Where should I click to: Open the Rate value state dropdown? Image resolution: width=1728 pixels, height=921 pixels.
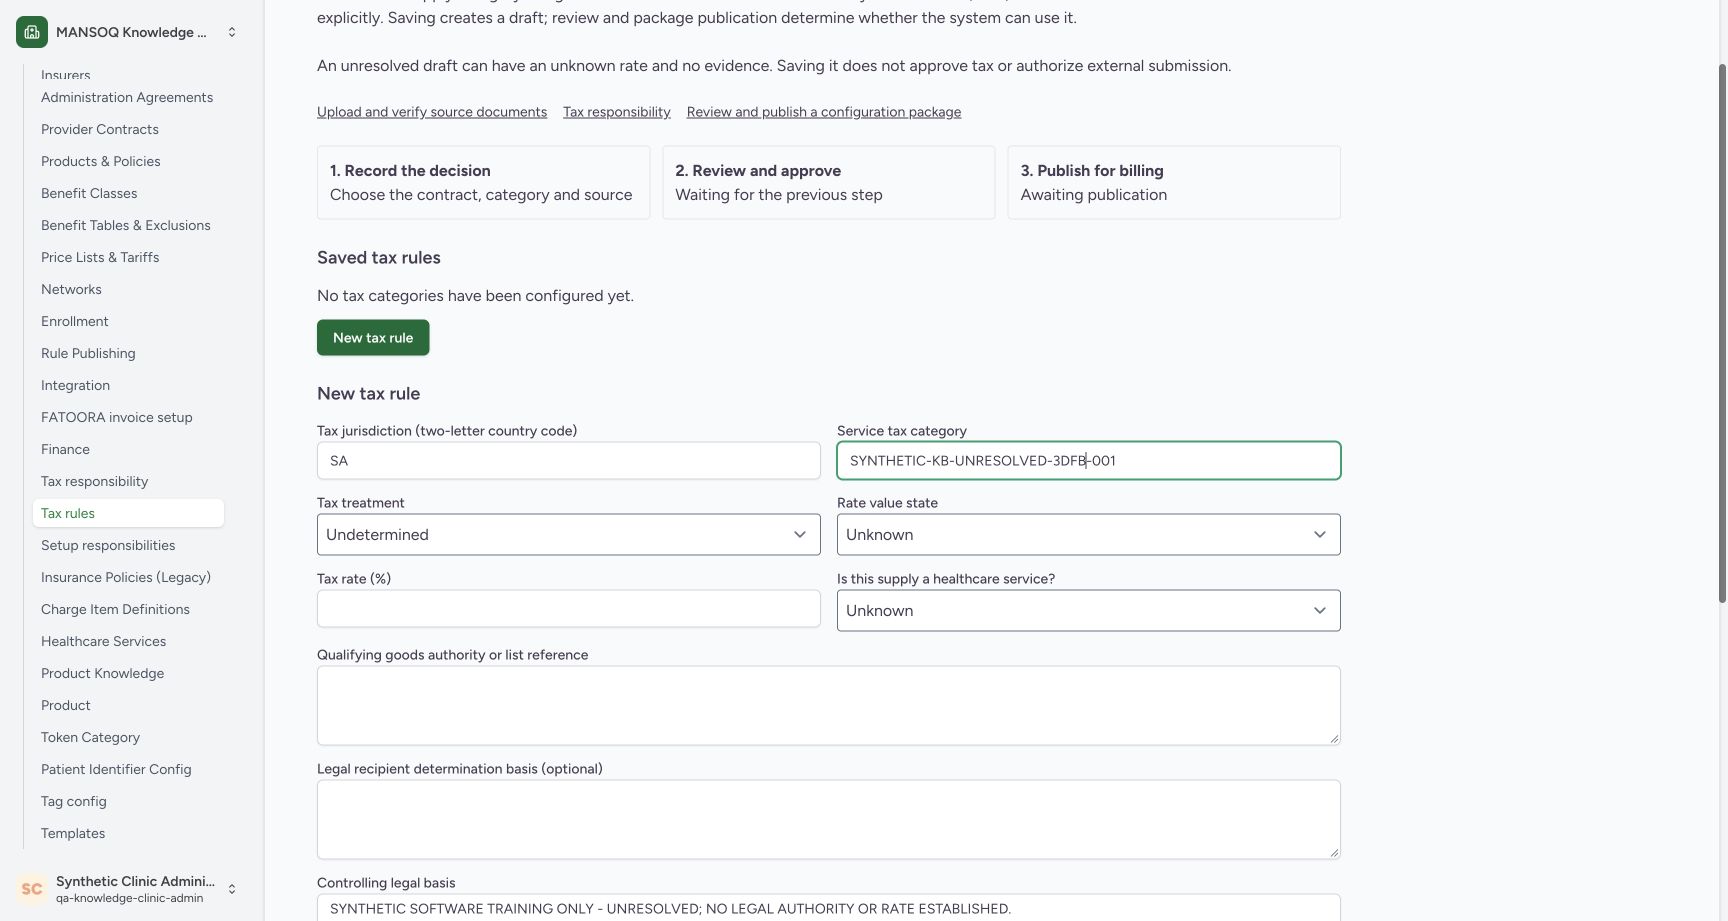[x=1088, y=535]
